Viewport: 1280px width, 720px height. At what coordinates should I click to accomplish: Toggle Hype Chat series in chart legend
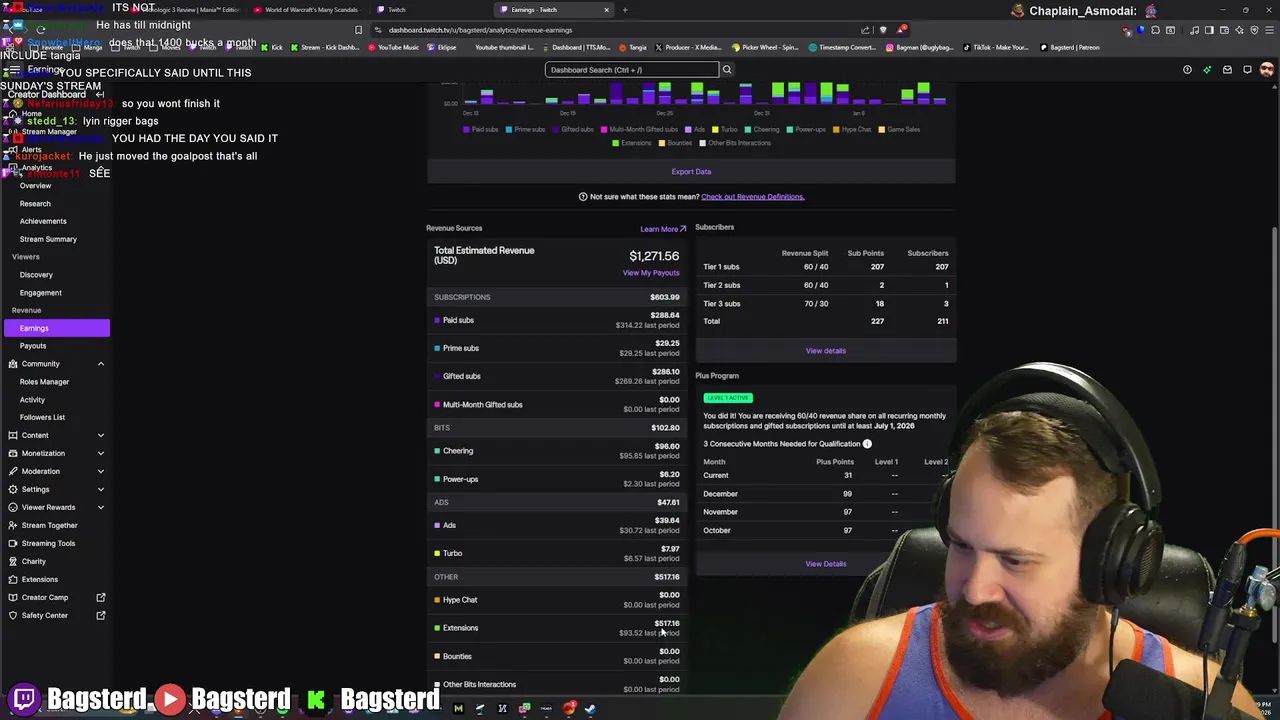pyautogui.click(x=853, y=129)
